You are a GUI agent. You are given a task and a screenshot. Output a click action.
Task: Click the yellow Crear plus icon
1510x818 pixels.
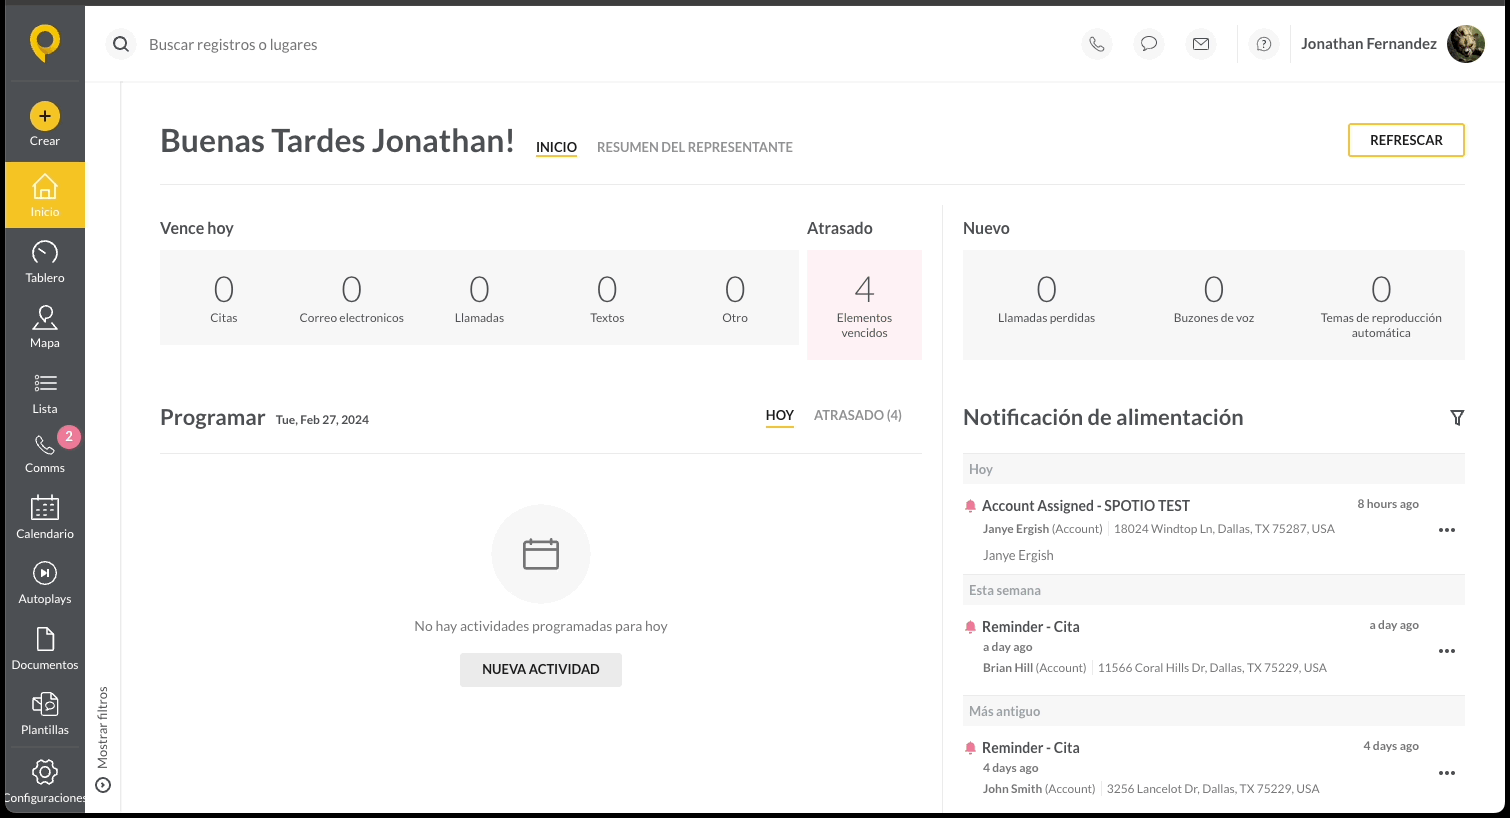tap(45, 116)
